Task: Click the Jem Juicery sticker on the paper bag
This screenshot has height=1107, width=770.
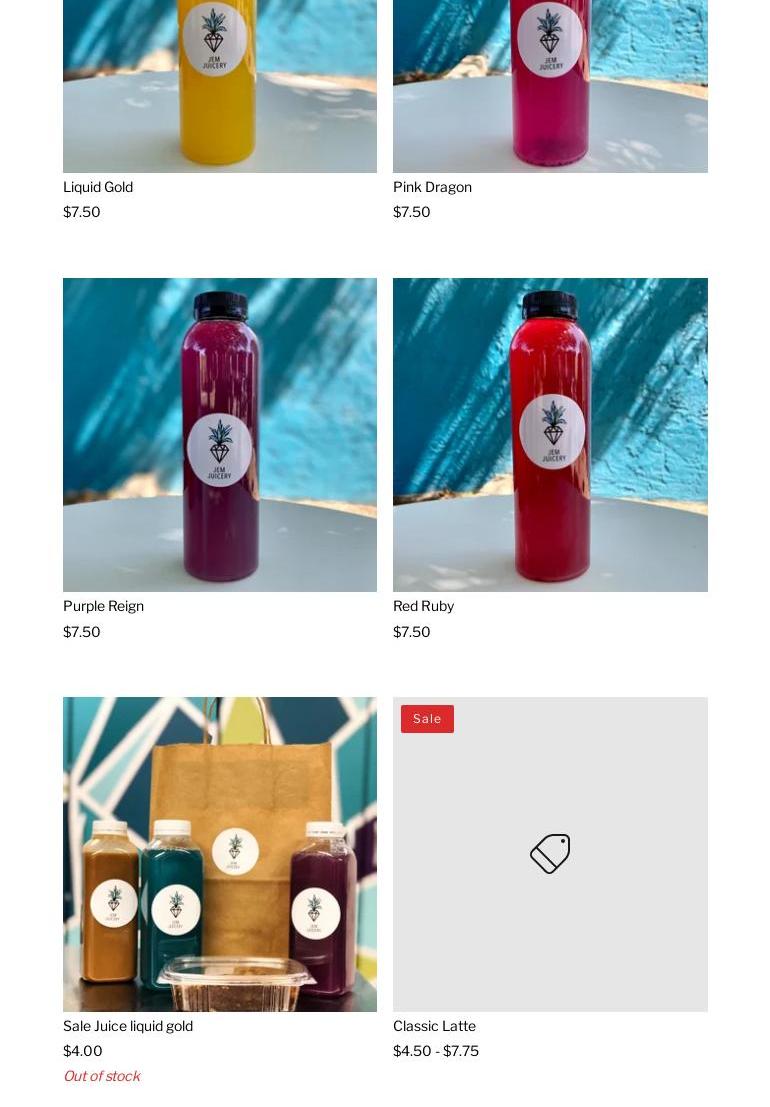Action: (x=235, y=851)
